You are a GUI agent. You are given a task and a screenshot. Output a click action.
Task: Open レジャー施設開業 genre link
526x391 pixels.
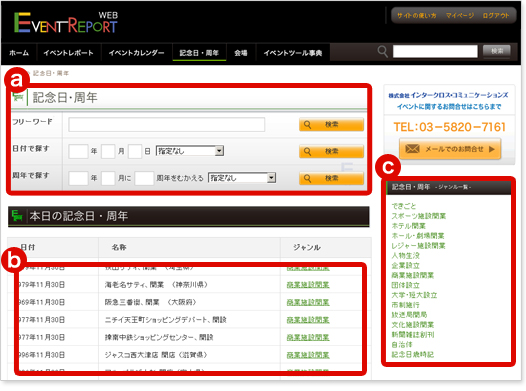[418, 245]
